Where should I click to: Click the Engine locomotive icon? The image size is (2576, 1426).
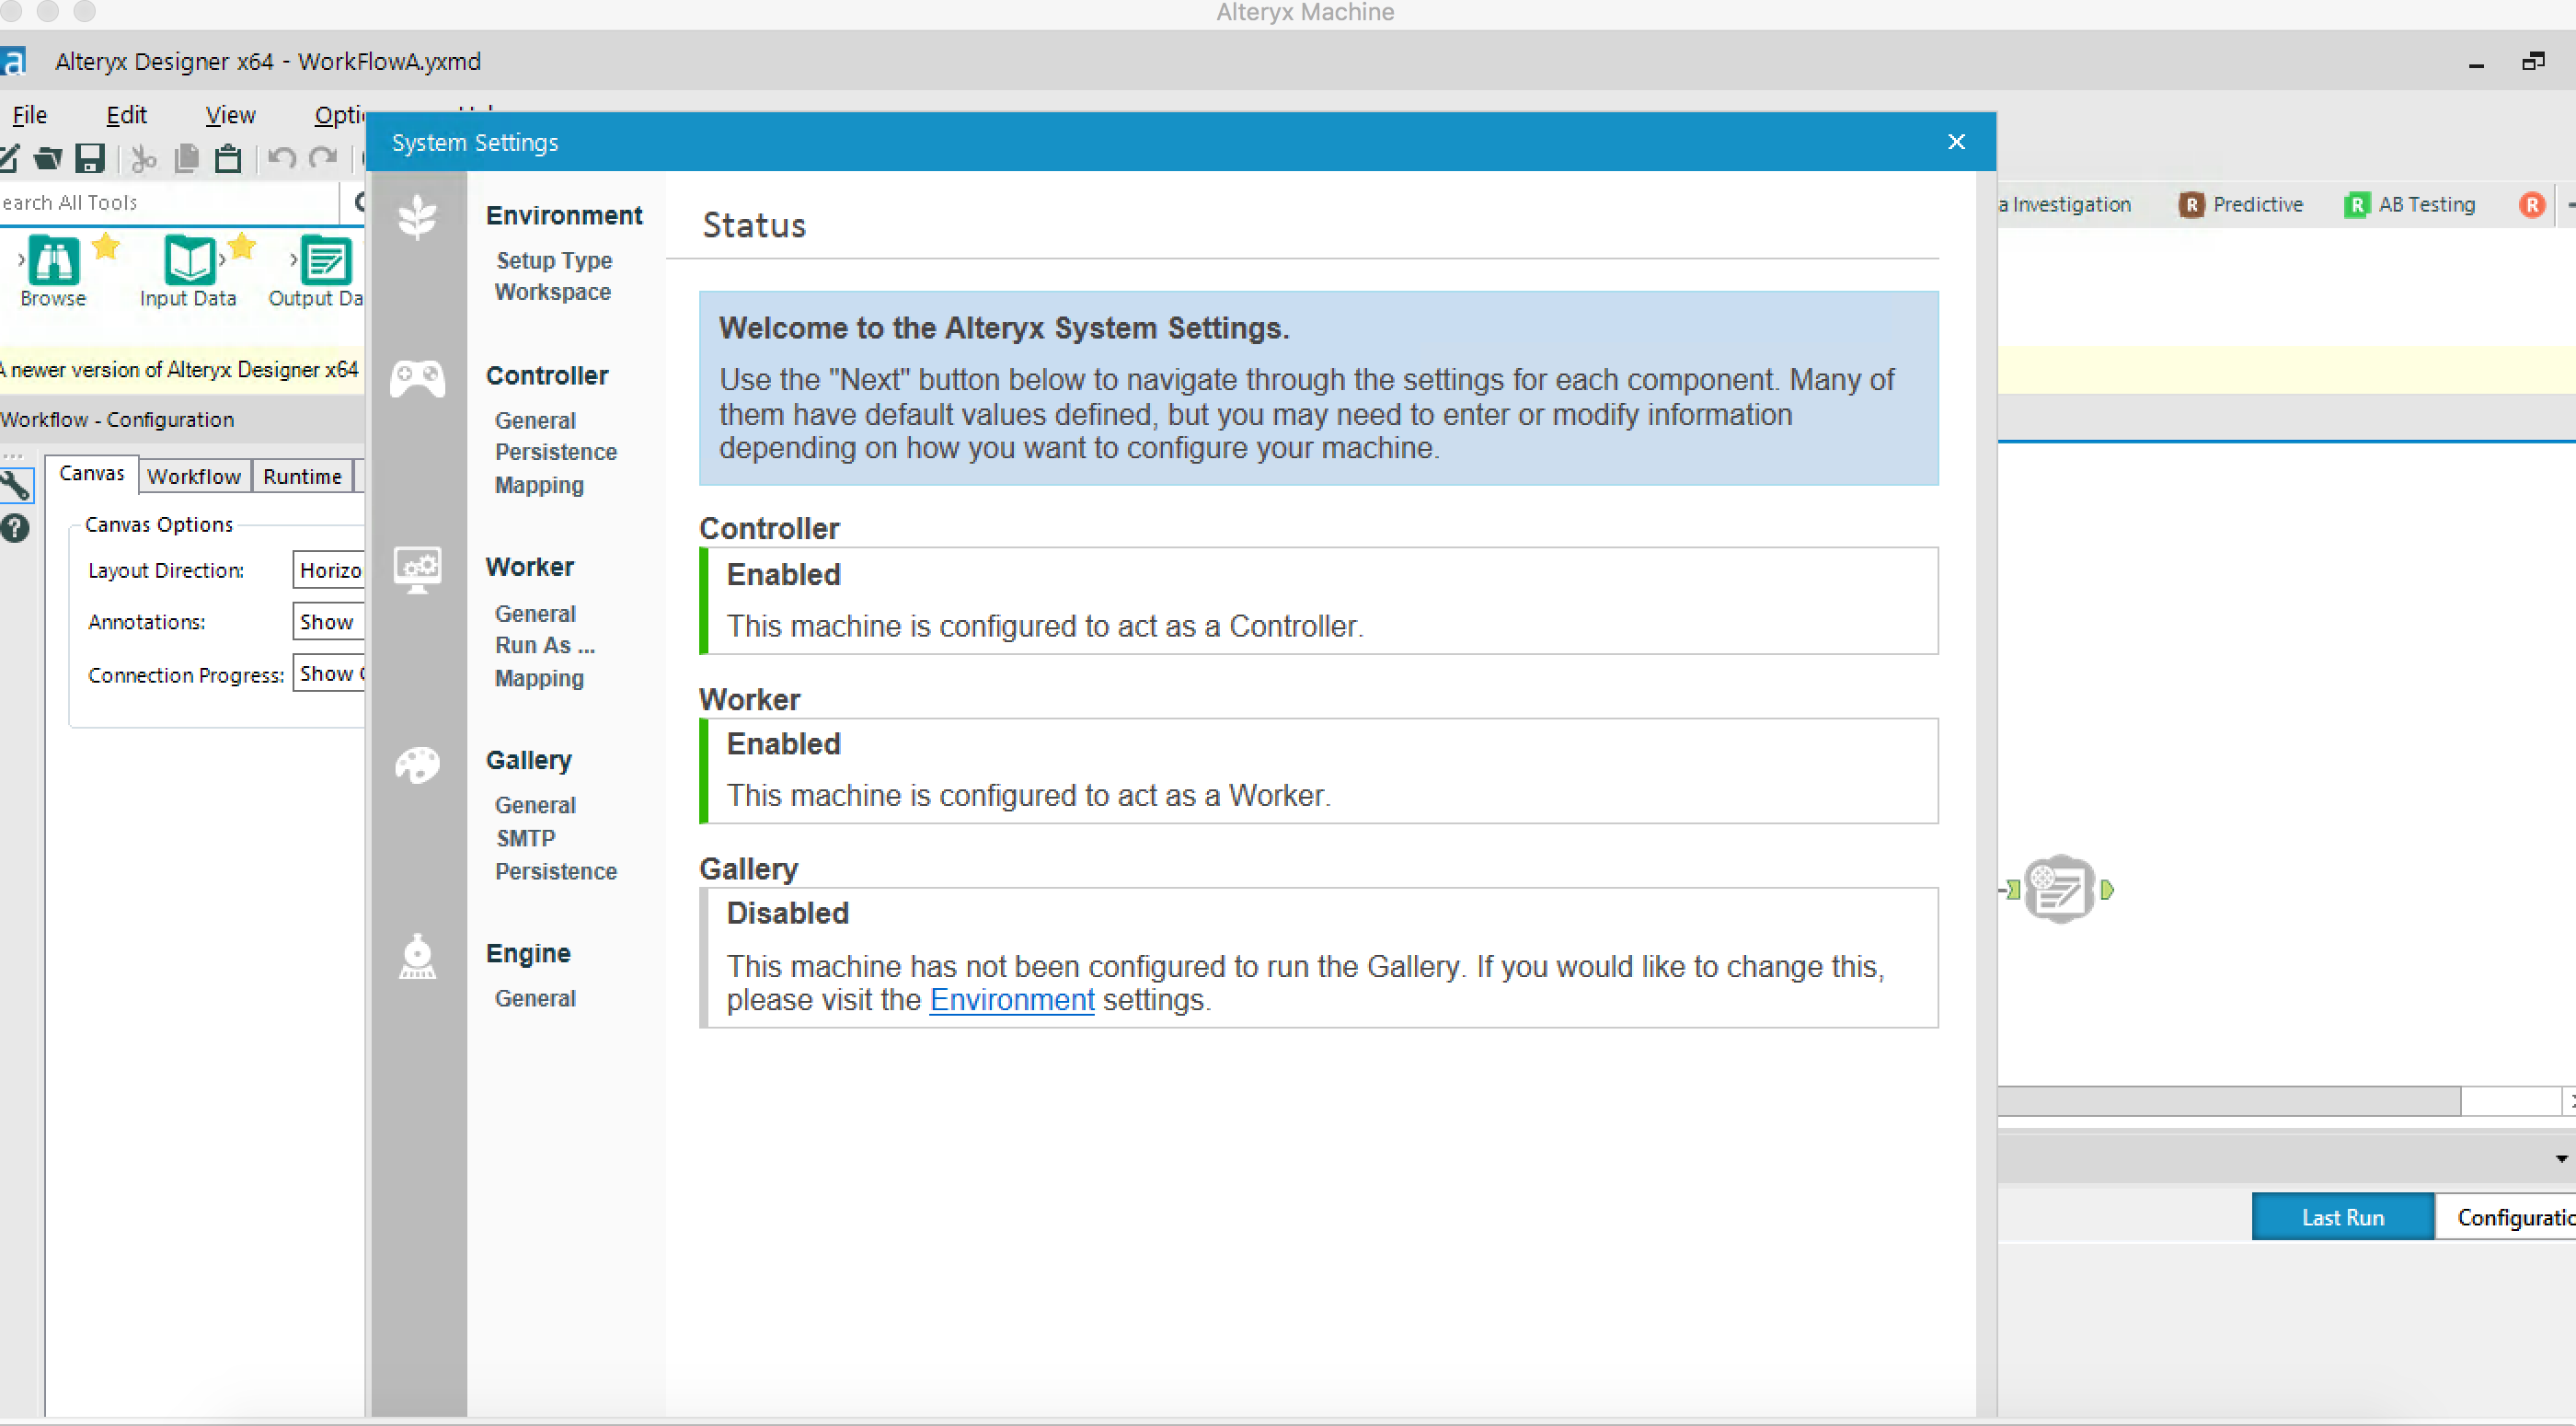point(417,957)
